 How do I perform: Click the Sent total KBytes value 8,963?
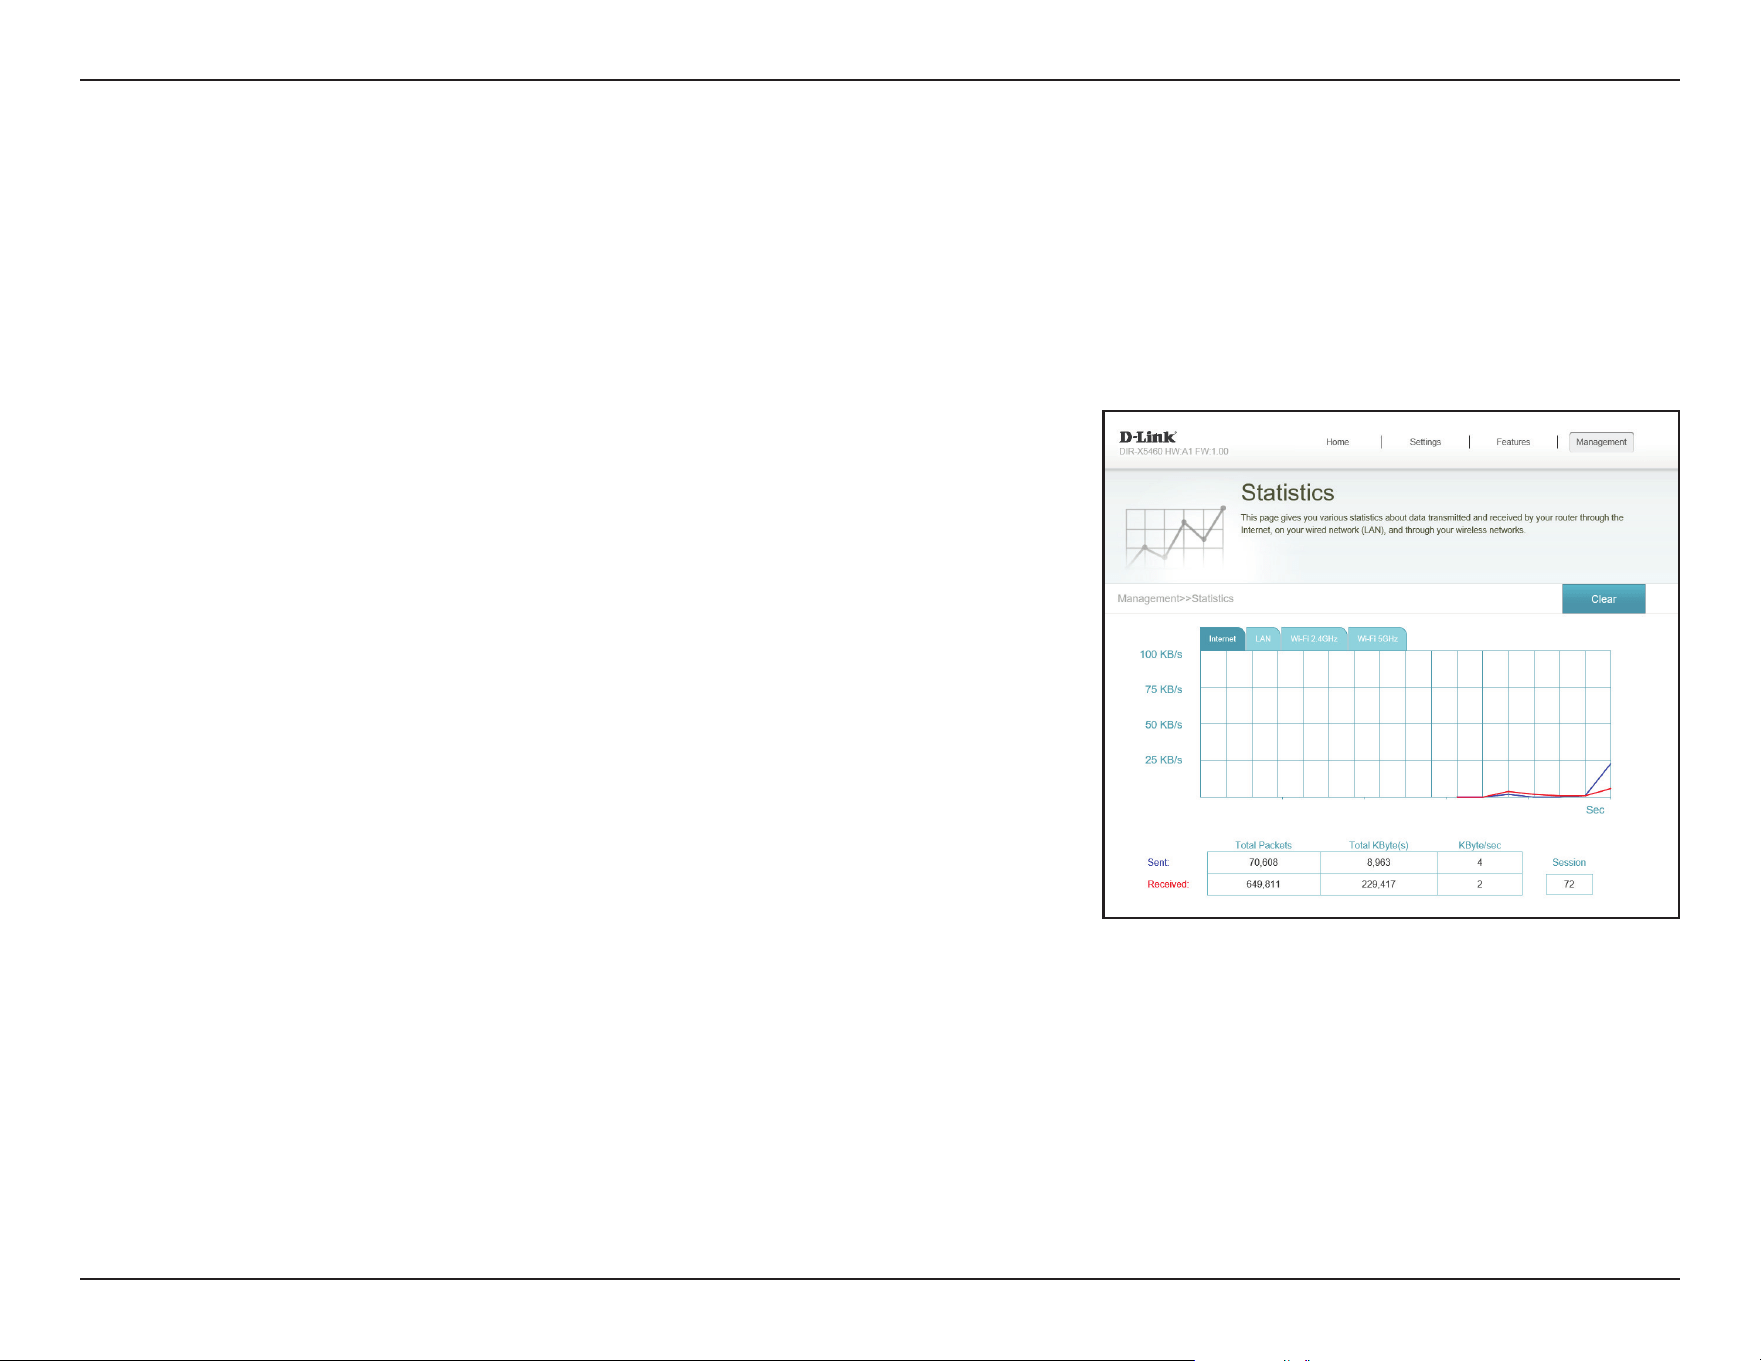pos(1378,862)
